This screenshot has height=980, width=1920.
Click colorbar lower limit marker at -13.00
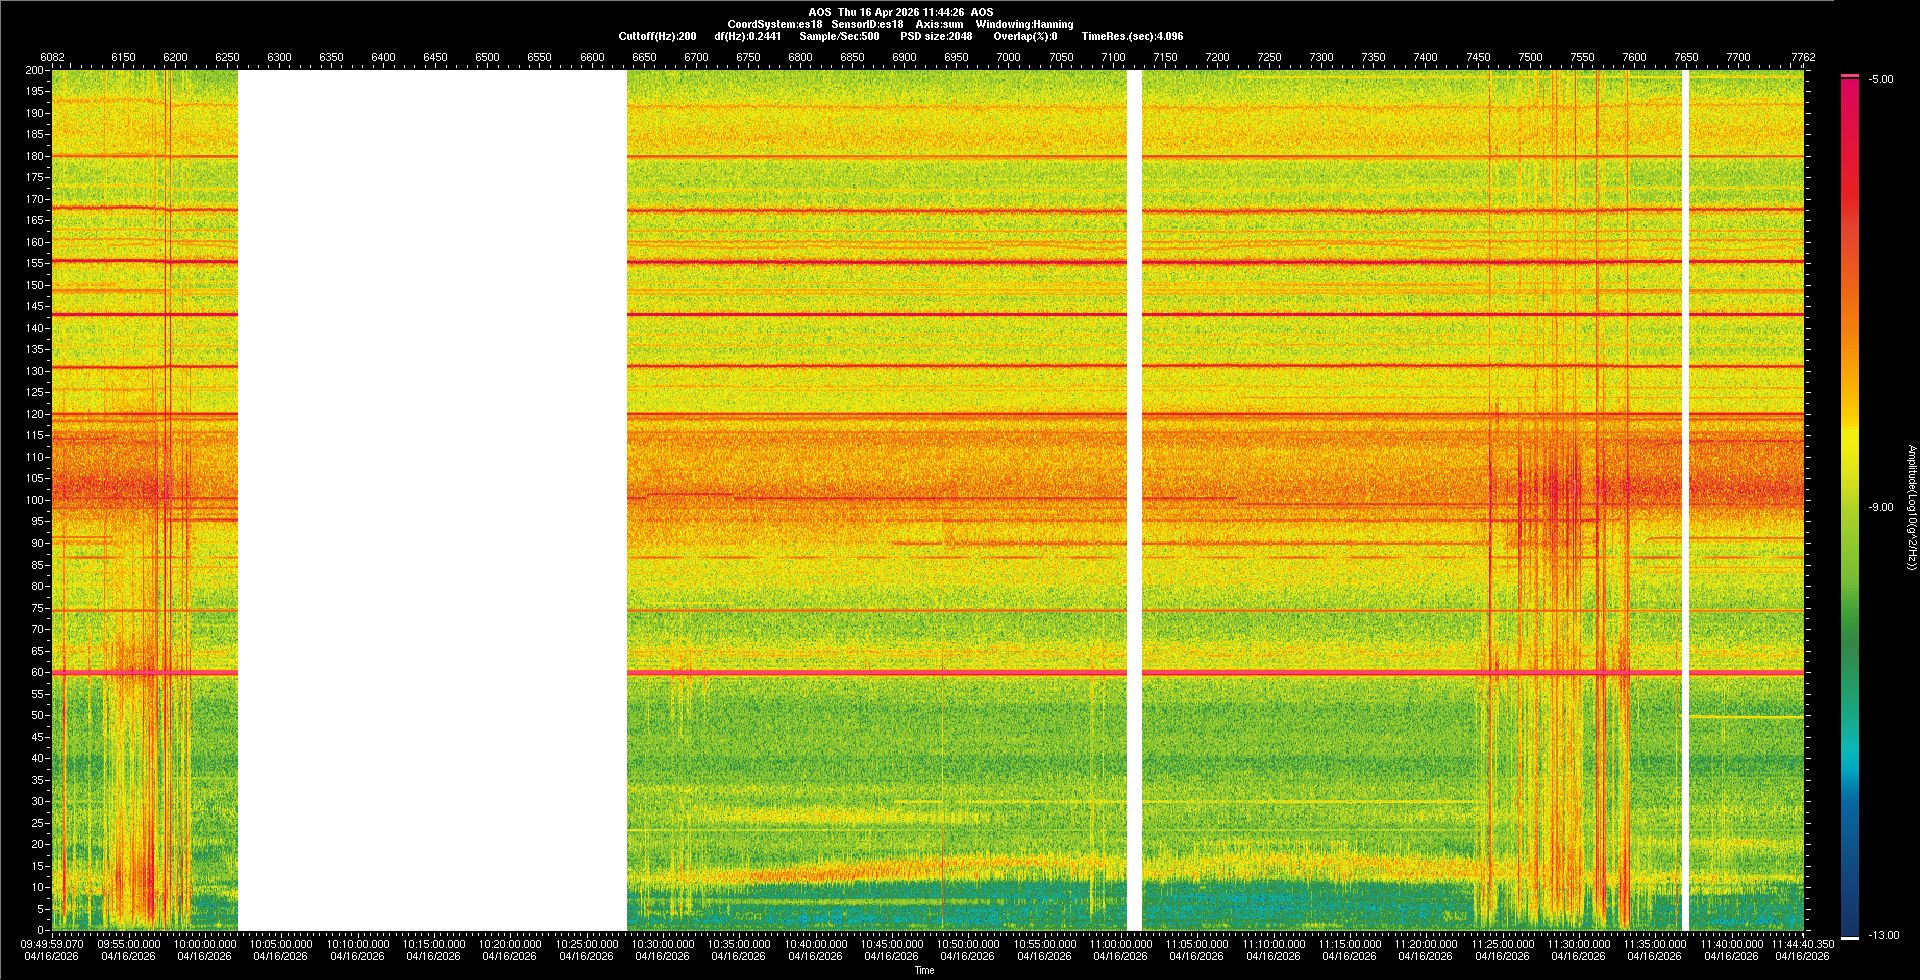(x=1850, y=937)
